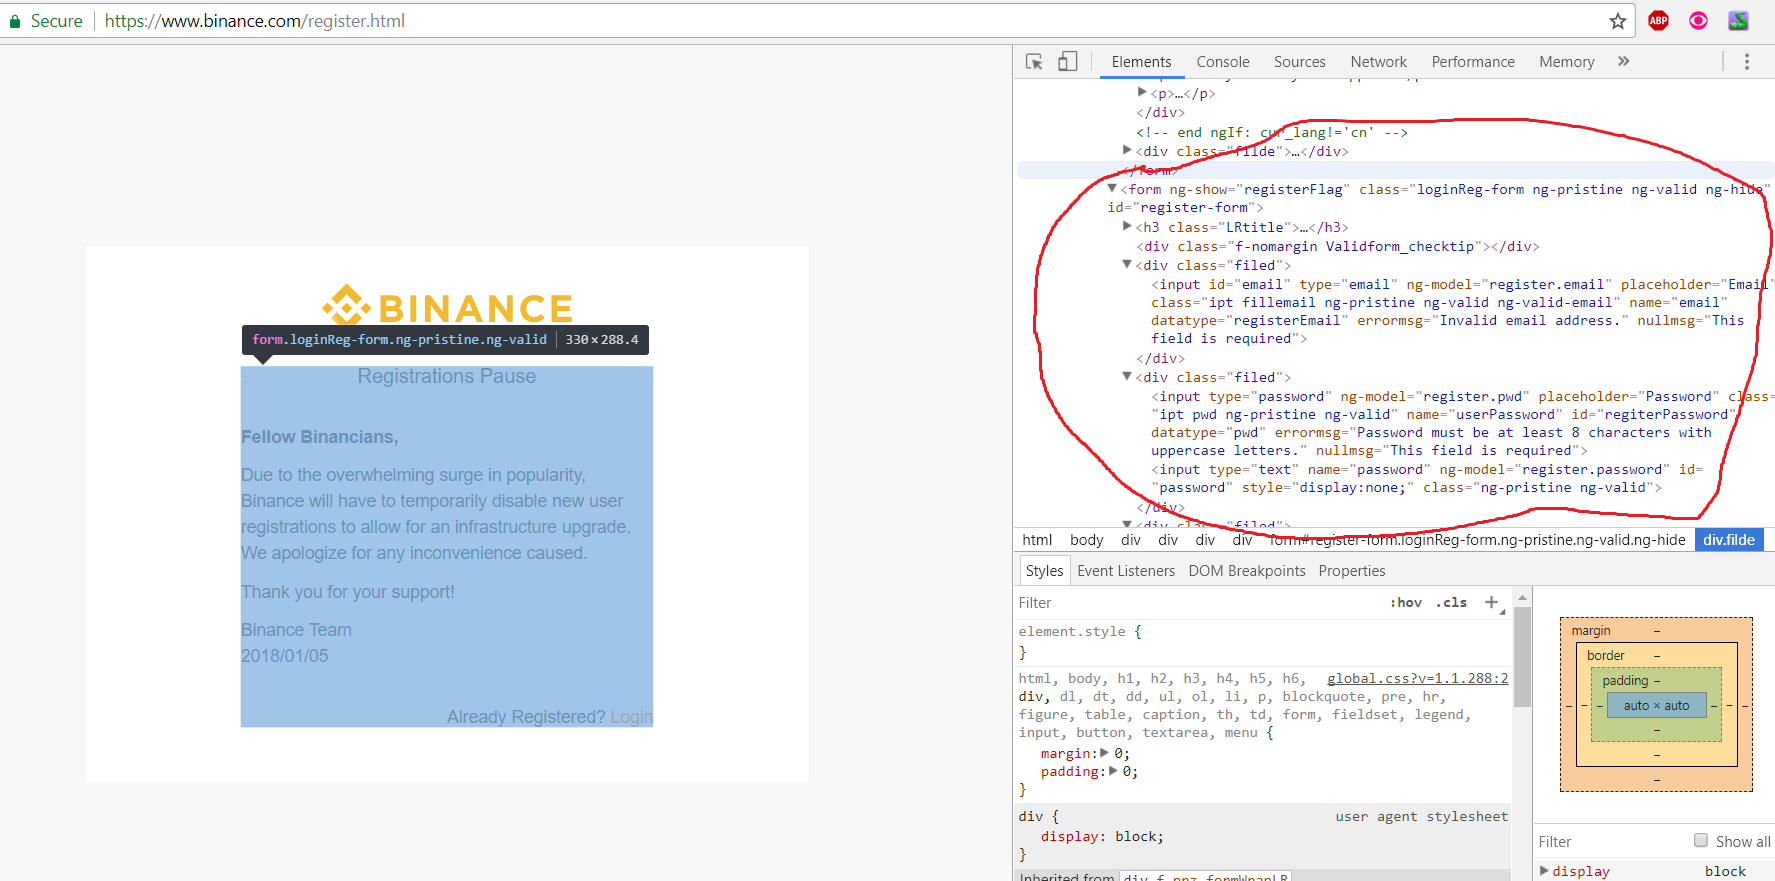Activate the inspect element picker icon
Viewport: 1775px width, 881px height.
tap(1035, 62)
